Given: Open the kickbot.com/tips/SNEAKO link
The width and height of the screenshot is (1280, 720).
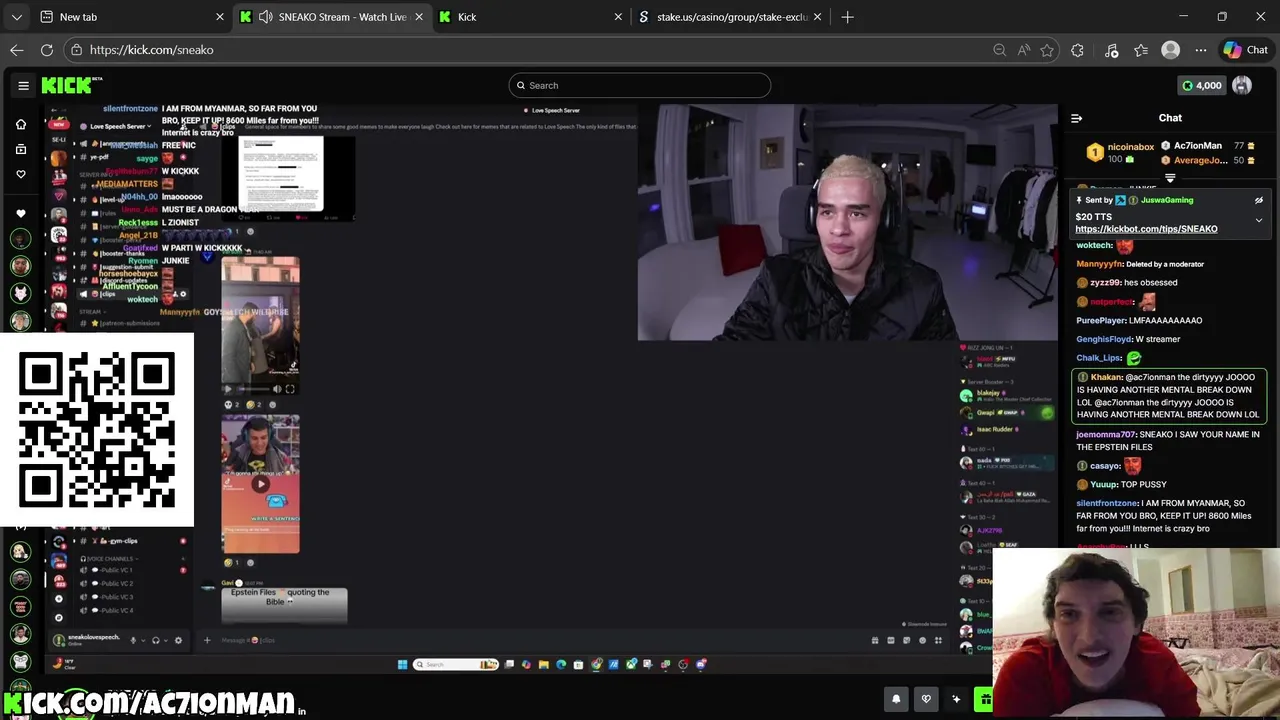Looking at the screenshot, I should coord(1146,229).
